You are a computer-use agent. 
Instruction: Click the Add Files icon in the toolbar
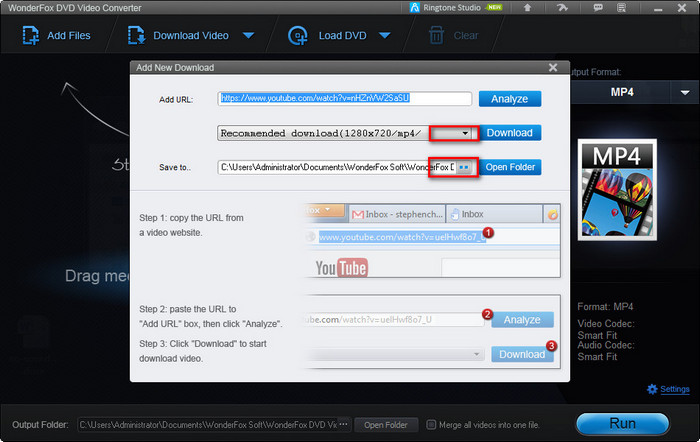tap(30, 35)
